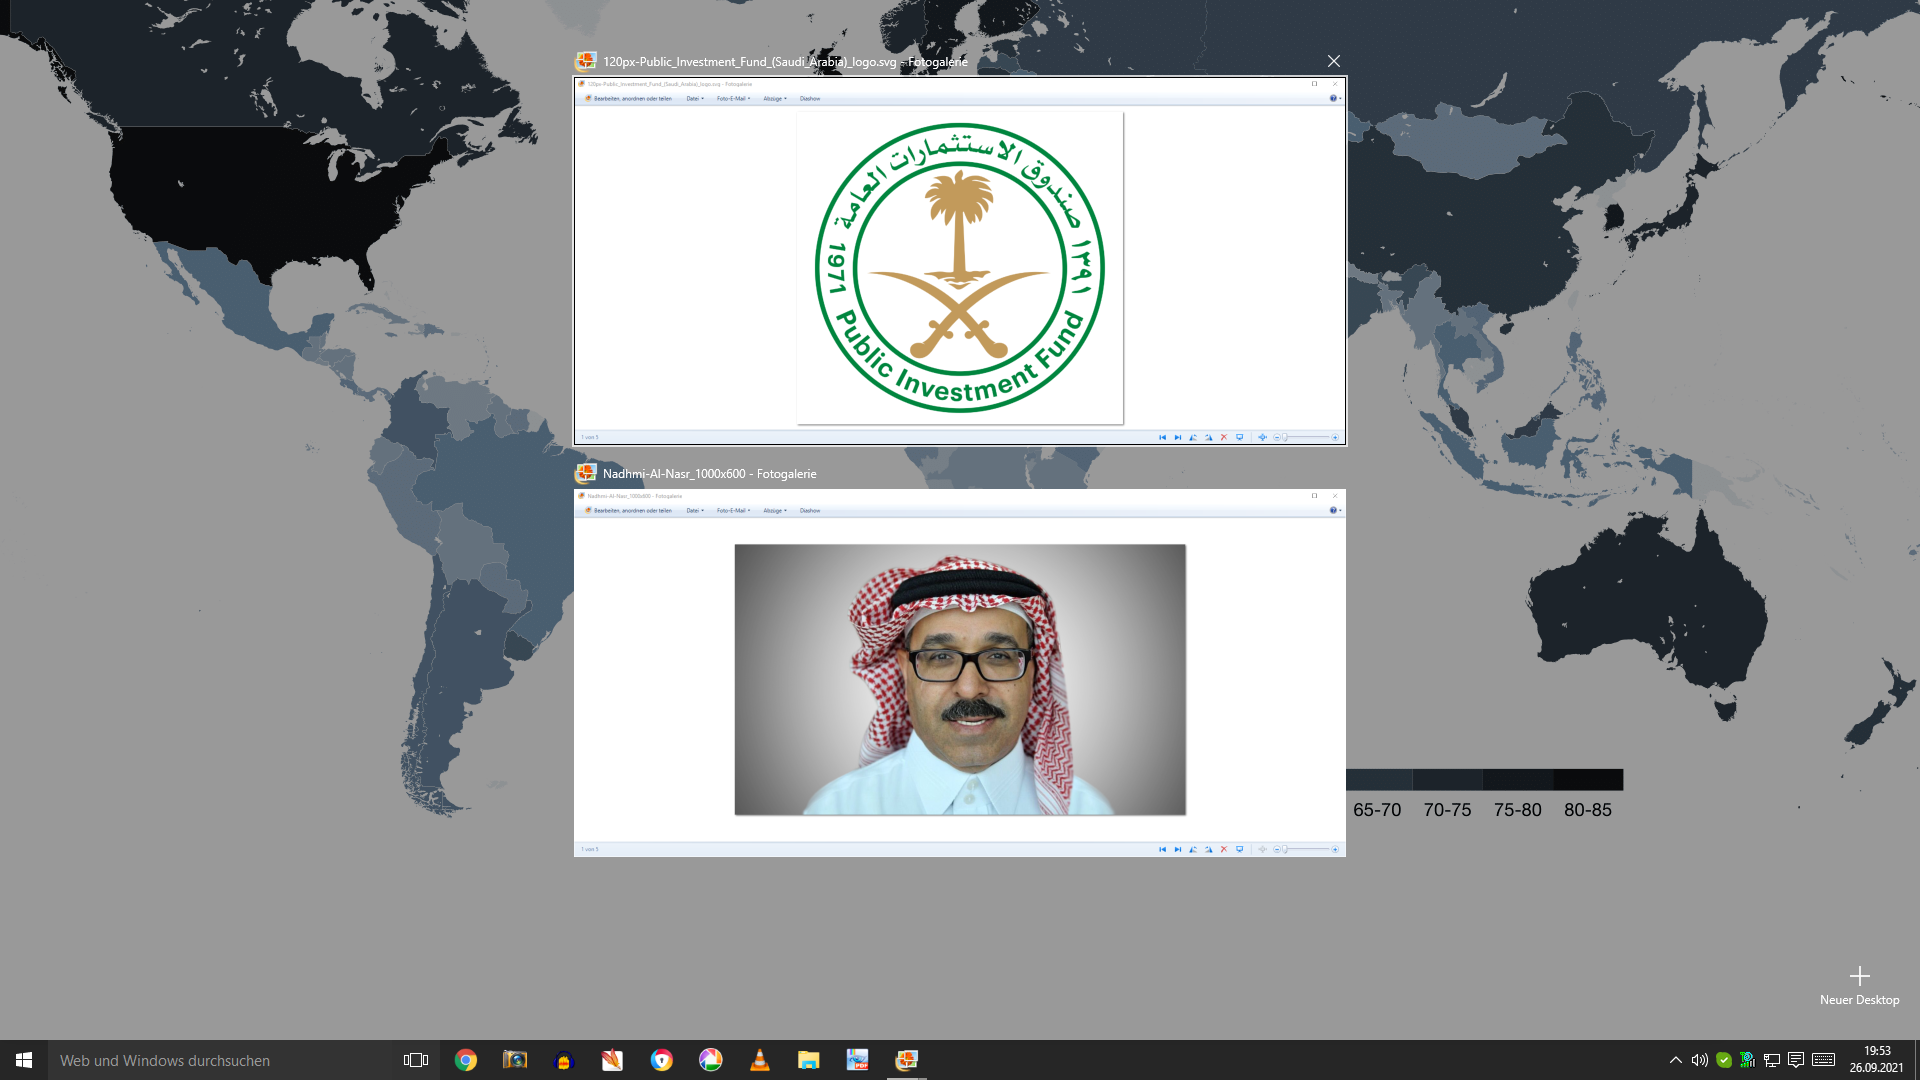Viewport: 1920px width, 1080px height.
Task: Start the slideshow icon in the logo window
Action: (1240, 437)
